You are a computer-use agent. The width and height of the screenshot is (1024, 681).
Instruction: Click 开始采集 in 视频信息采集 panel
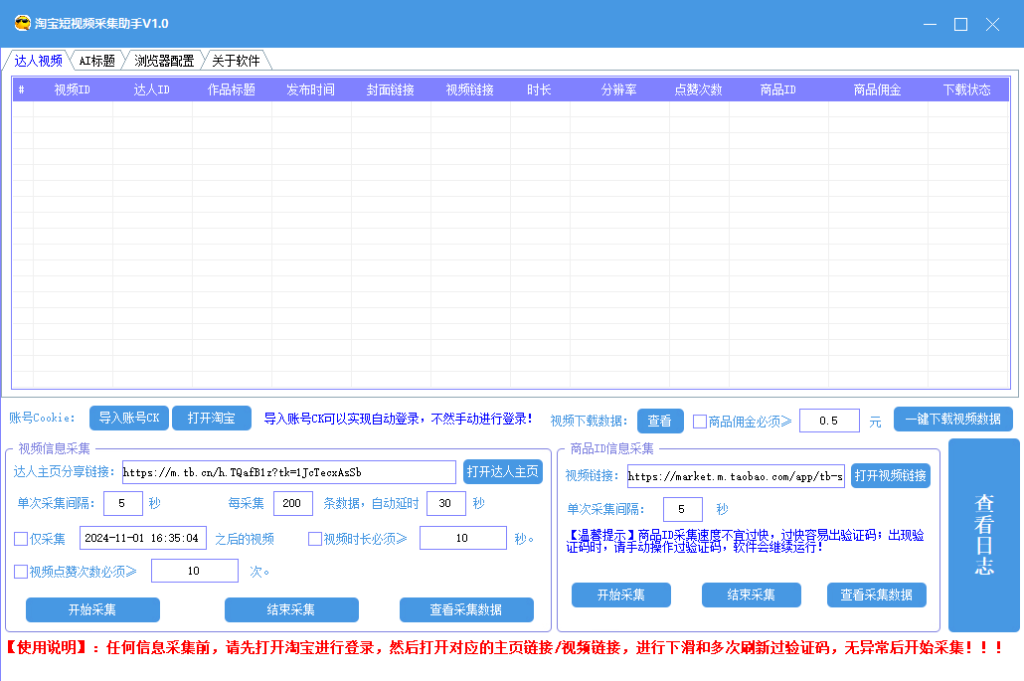point(93,610)
